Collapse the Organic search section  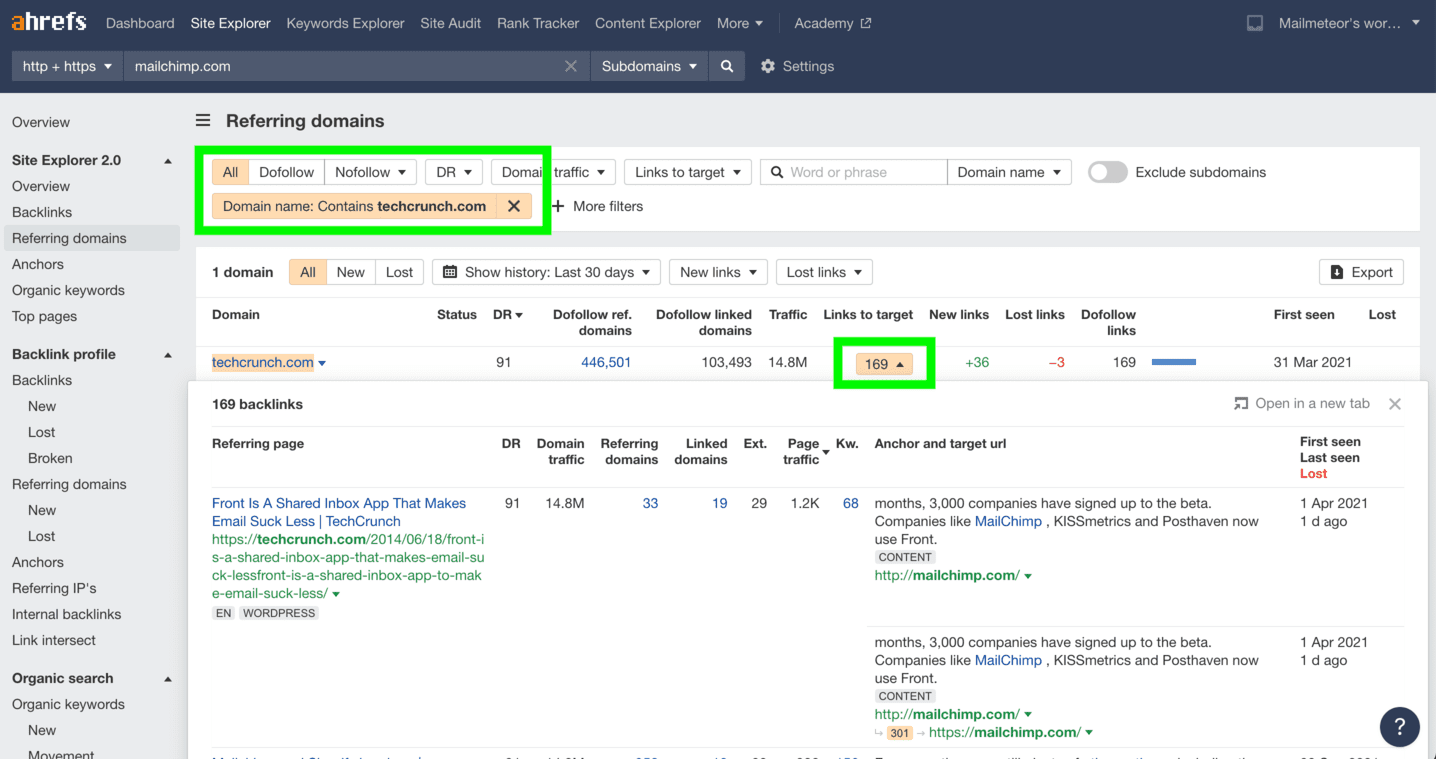pyautogui.click(x=168, y=679)
